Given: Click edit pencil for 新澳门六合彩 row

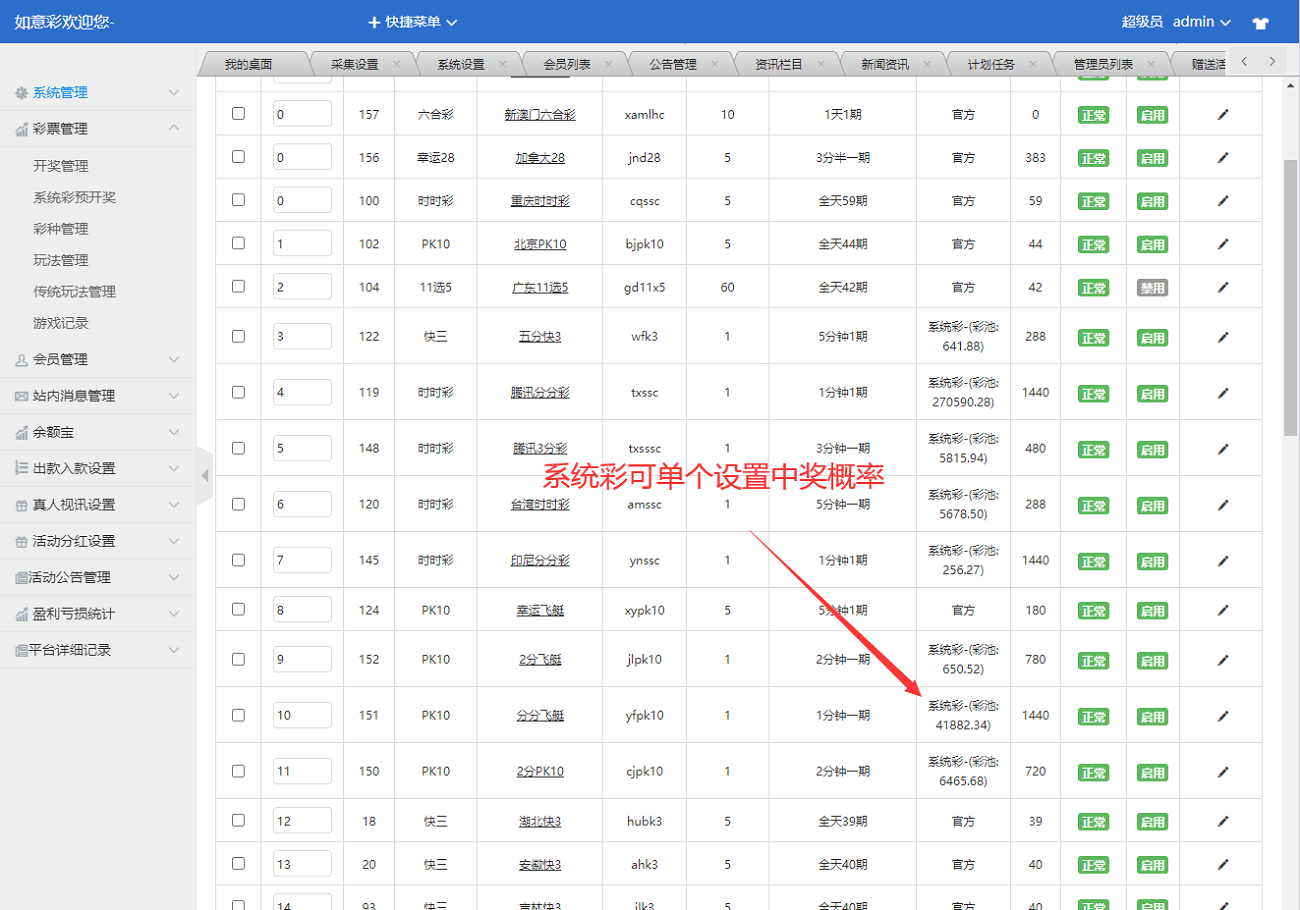Looking at the screenshot, I should coord(1222,115).
